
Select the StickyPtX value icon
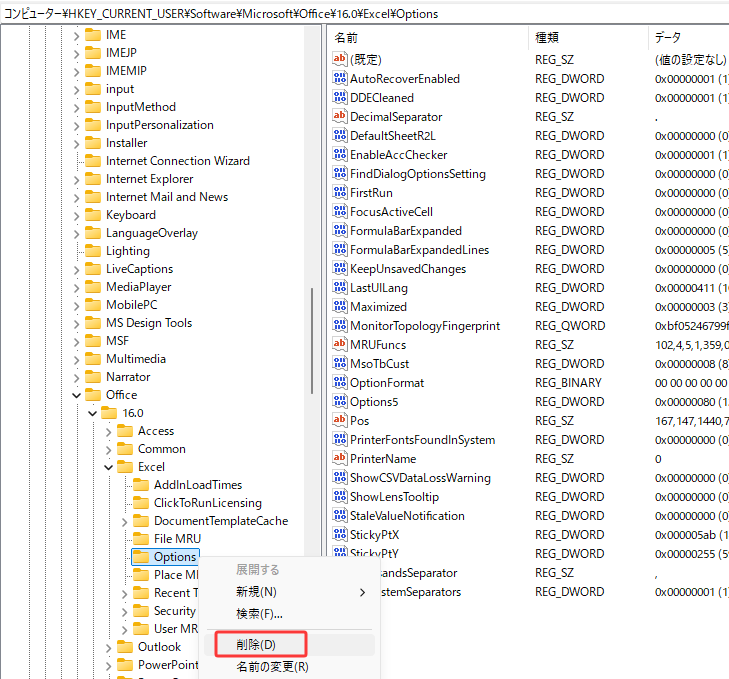tap(340, 534)
